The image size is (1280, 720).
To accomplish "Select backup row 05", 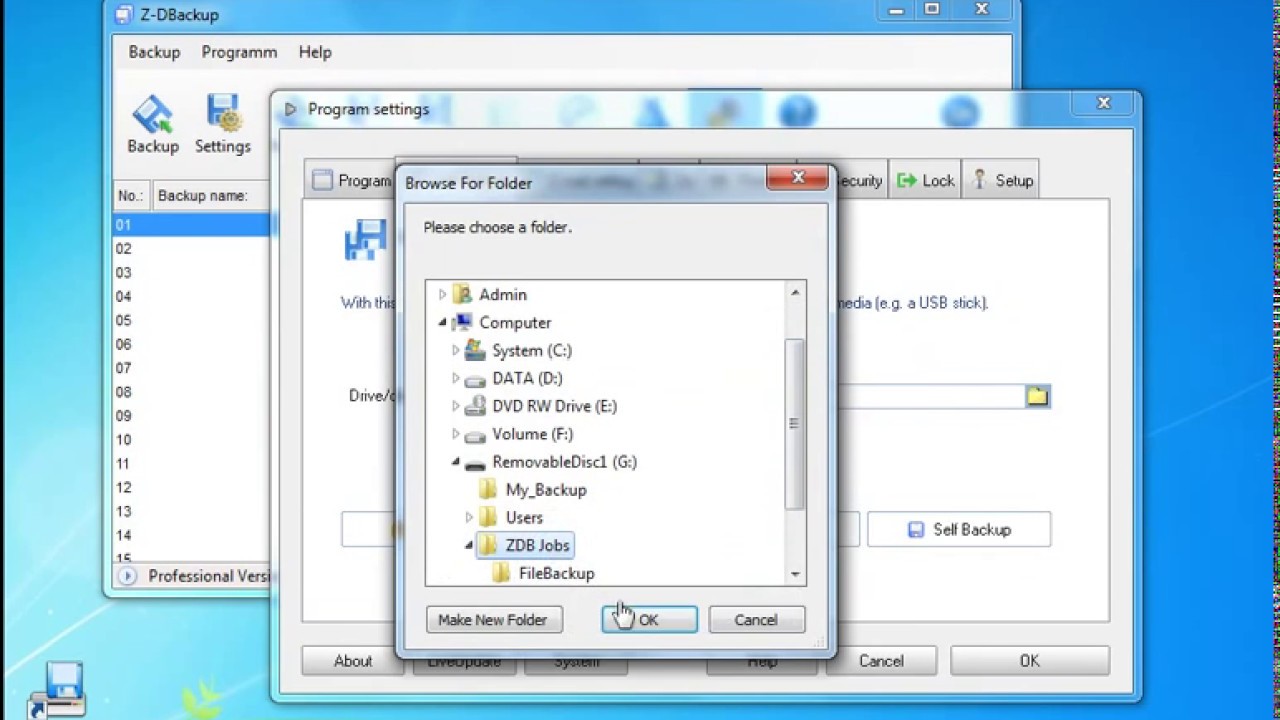I will click(192, 321).
